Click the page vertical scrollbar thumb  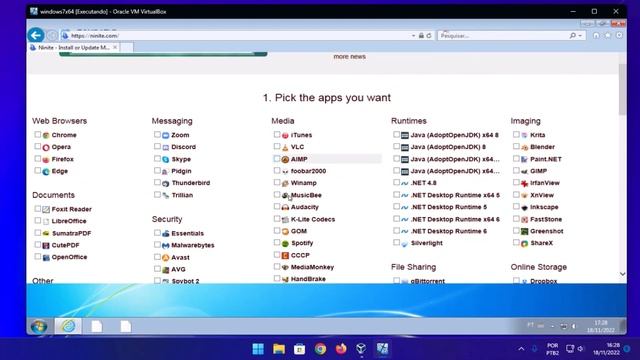[622, 89]
